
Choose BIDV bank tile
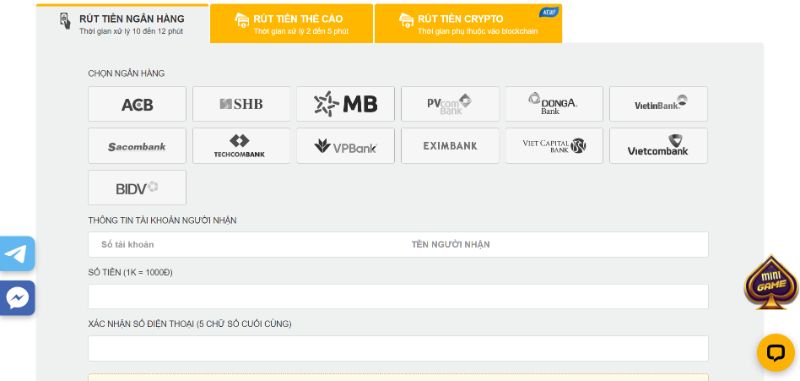[x=137, y=188]
